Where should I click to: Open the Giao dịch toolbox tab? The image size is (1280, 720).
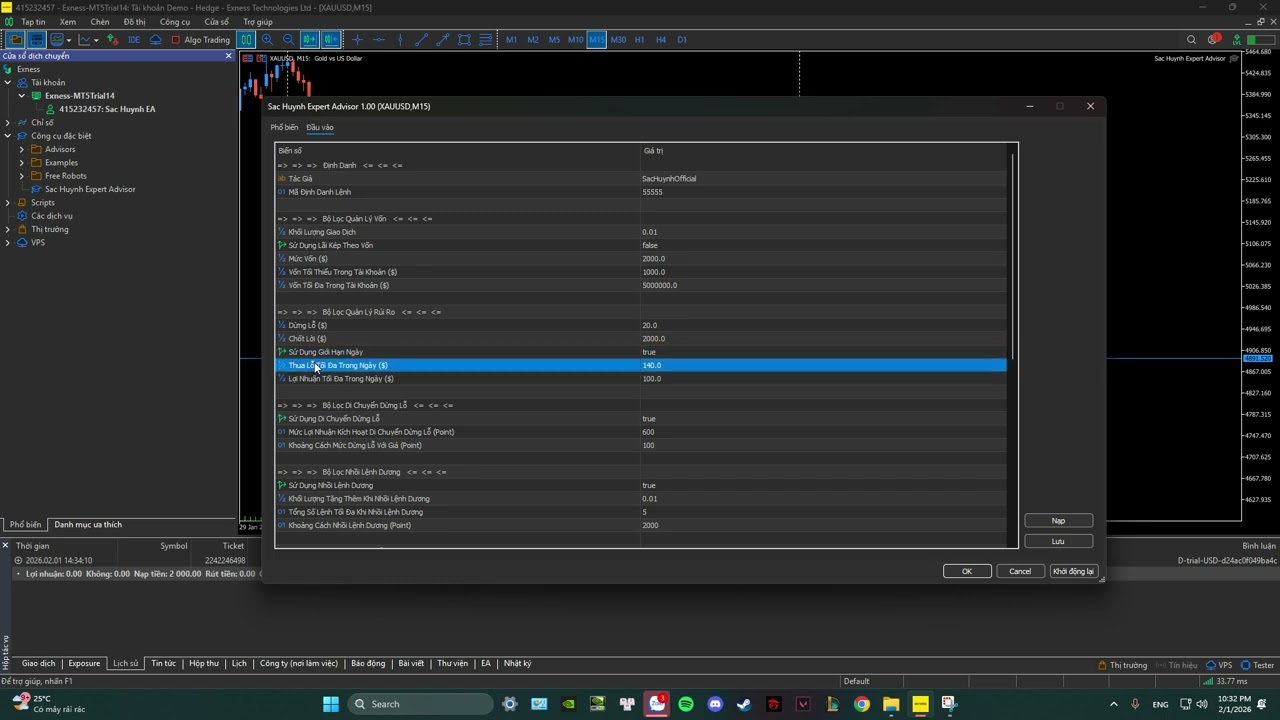point(39,664)
